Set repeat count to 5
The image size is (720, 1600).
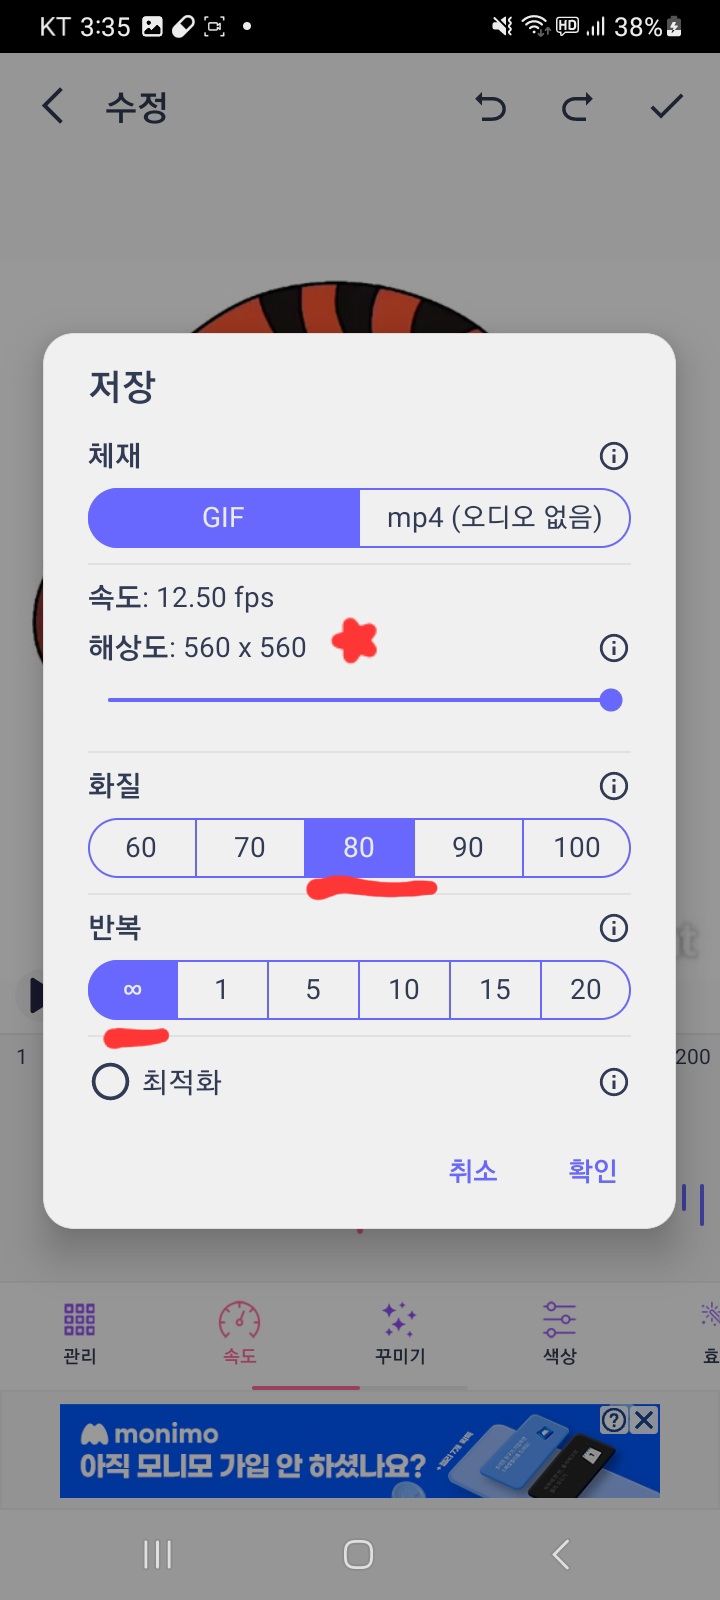pyautogui.click(x=313, y=990)
